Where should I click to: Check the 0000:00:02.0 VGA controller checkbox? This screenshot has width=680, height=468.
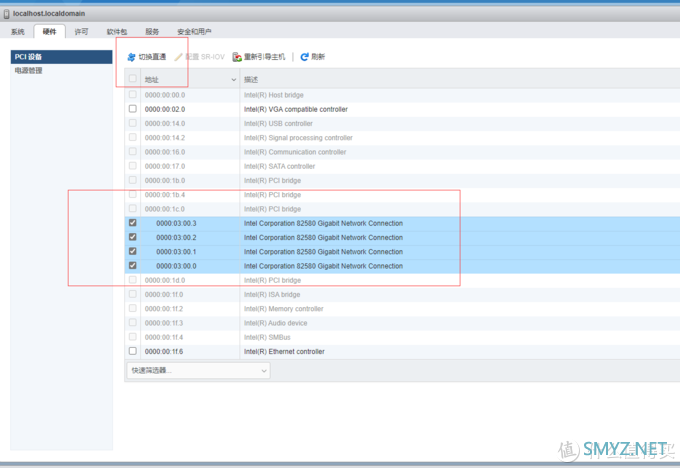coord(133,109)
